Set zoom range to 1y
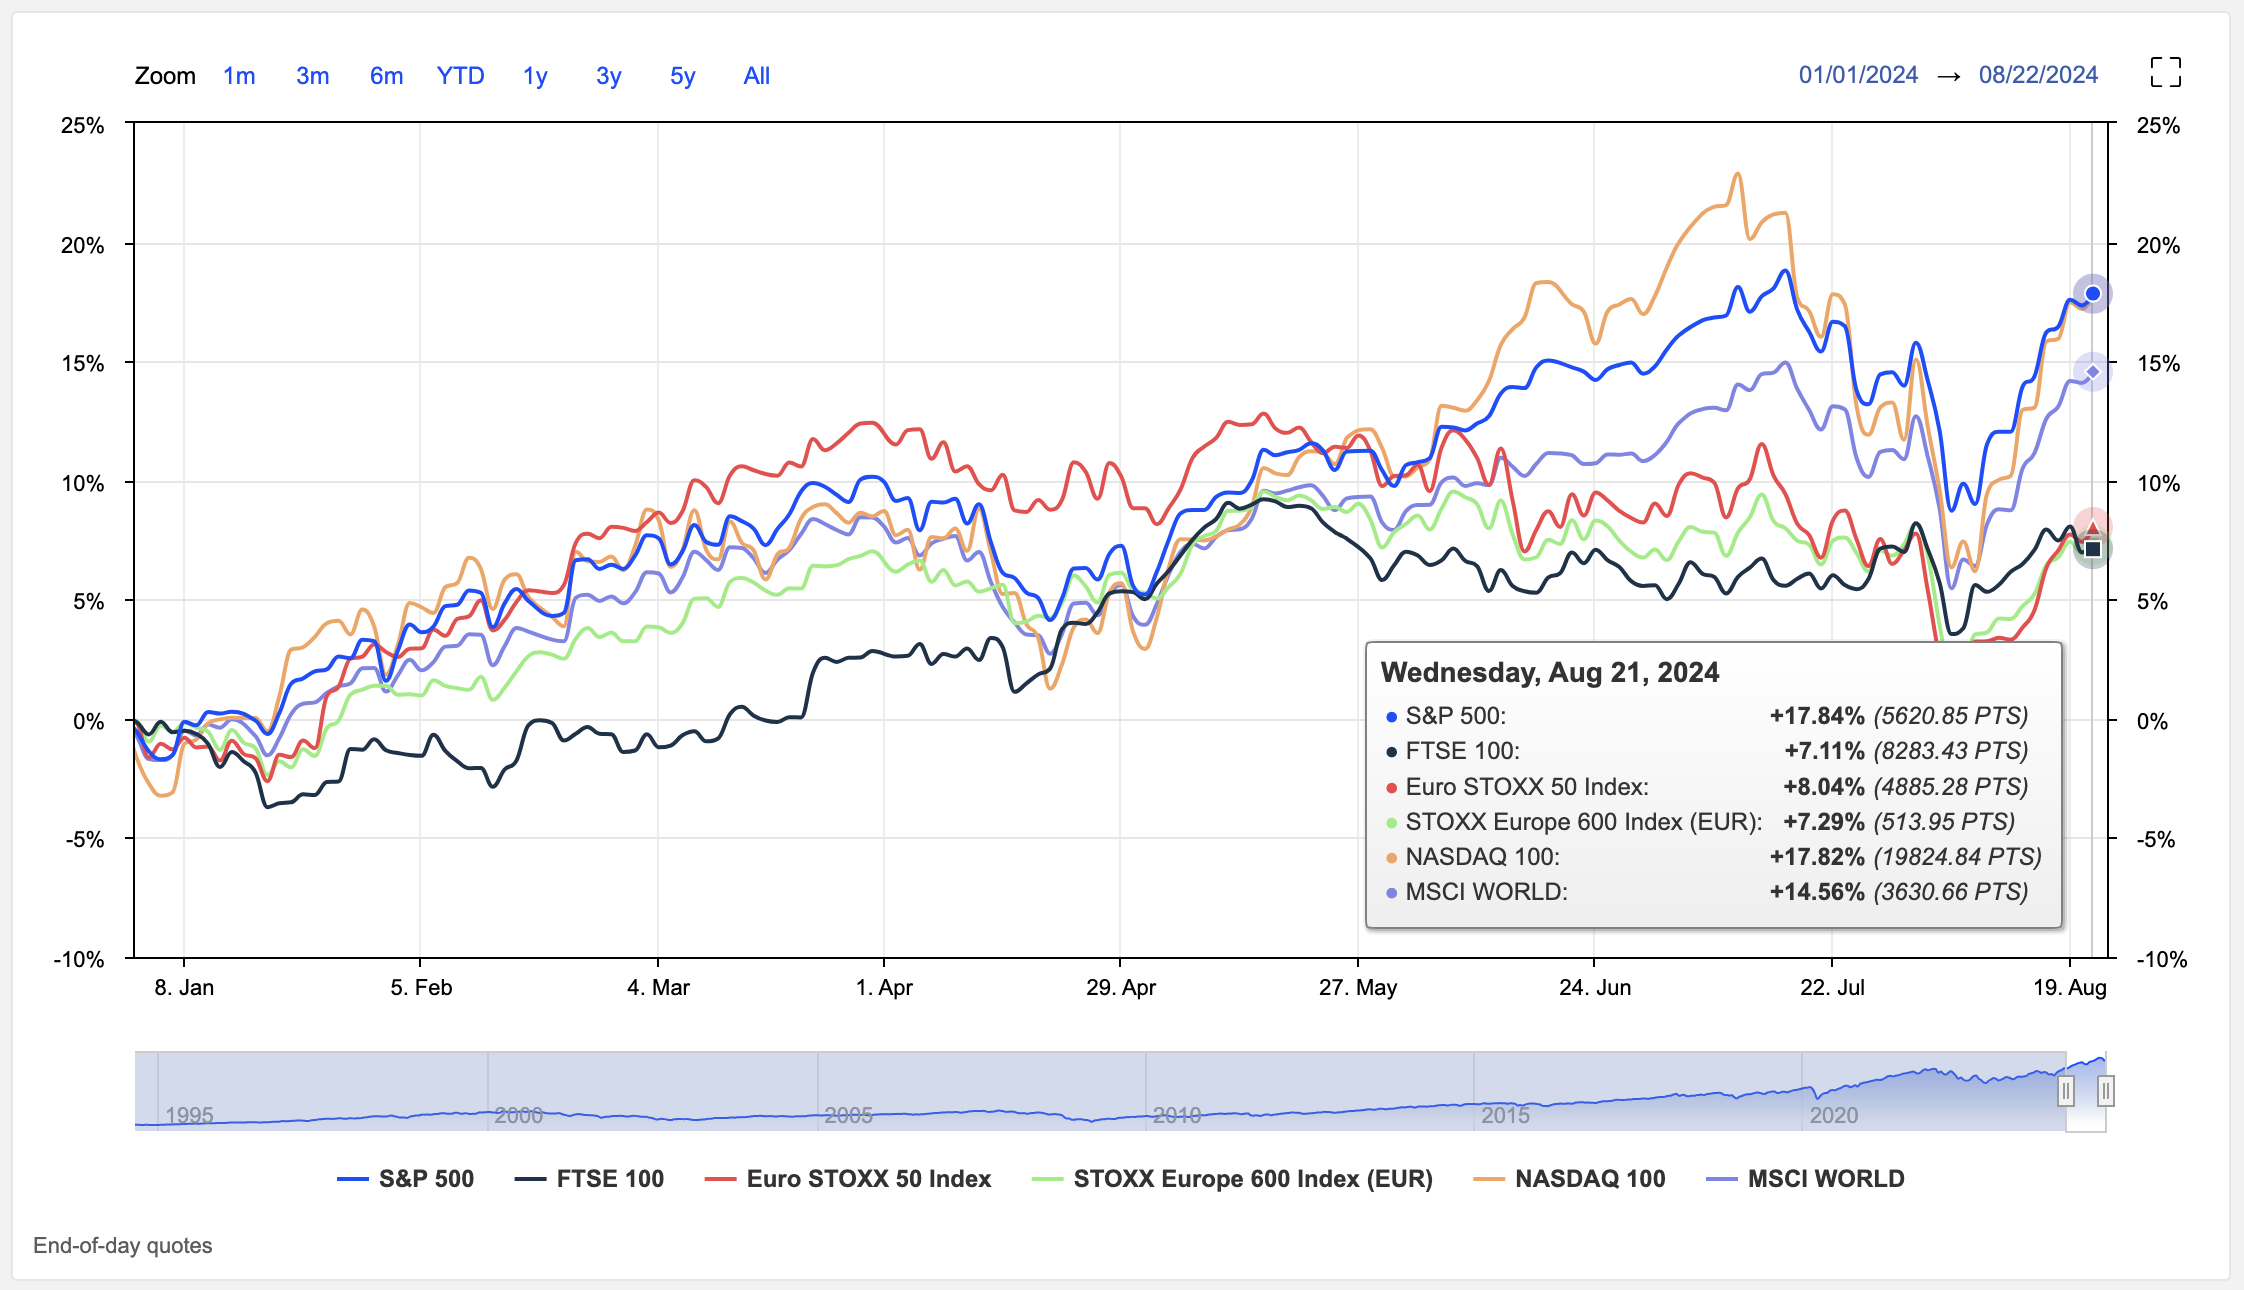Image resolution: width=2244 pixels, height=1290 pixels. click(535, 76)
